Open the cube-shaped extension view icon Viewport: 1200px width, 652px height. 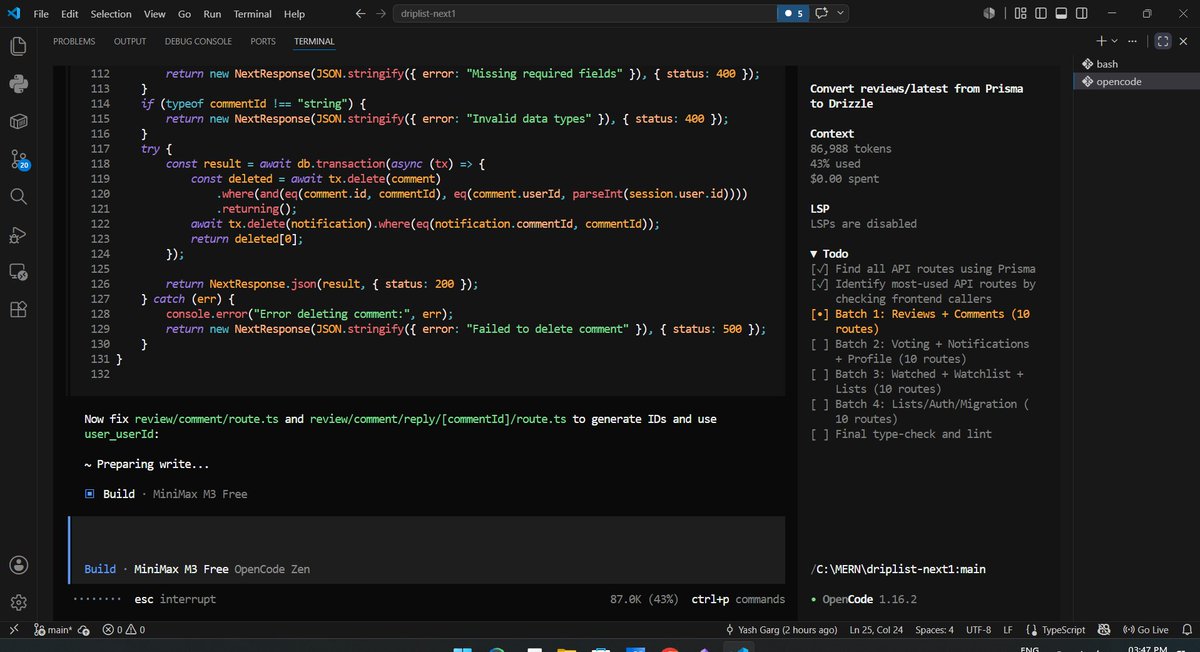coord(17,121)
